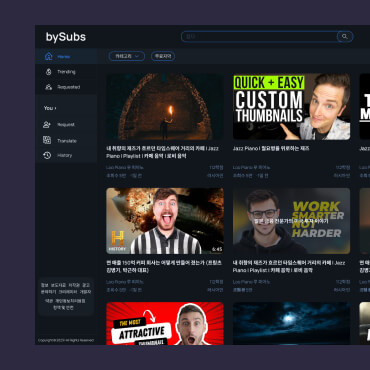Image resolution: width=370 pixels, height=370 pixels.
Task: Open the History channel referee video thumbnail
Action: pyautogui.click(x=165, y=221)
